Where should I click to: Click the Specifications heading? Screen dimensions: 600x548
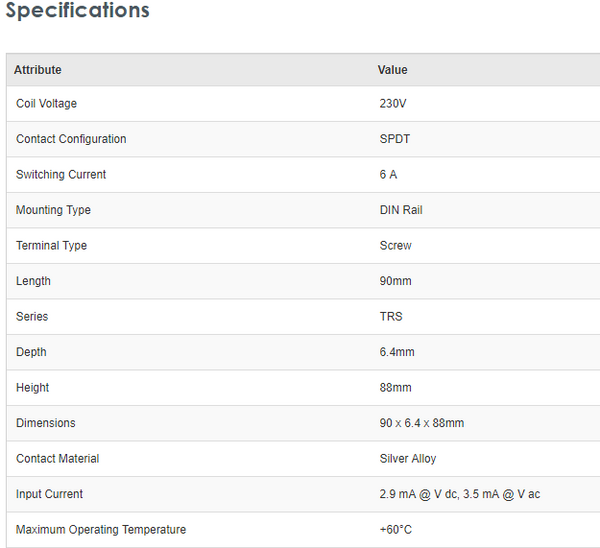point(78,12)
